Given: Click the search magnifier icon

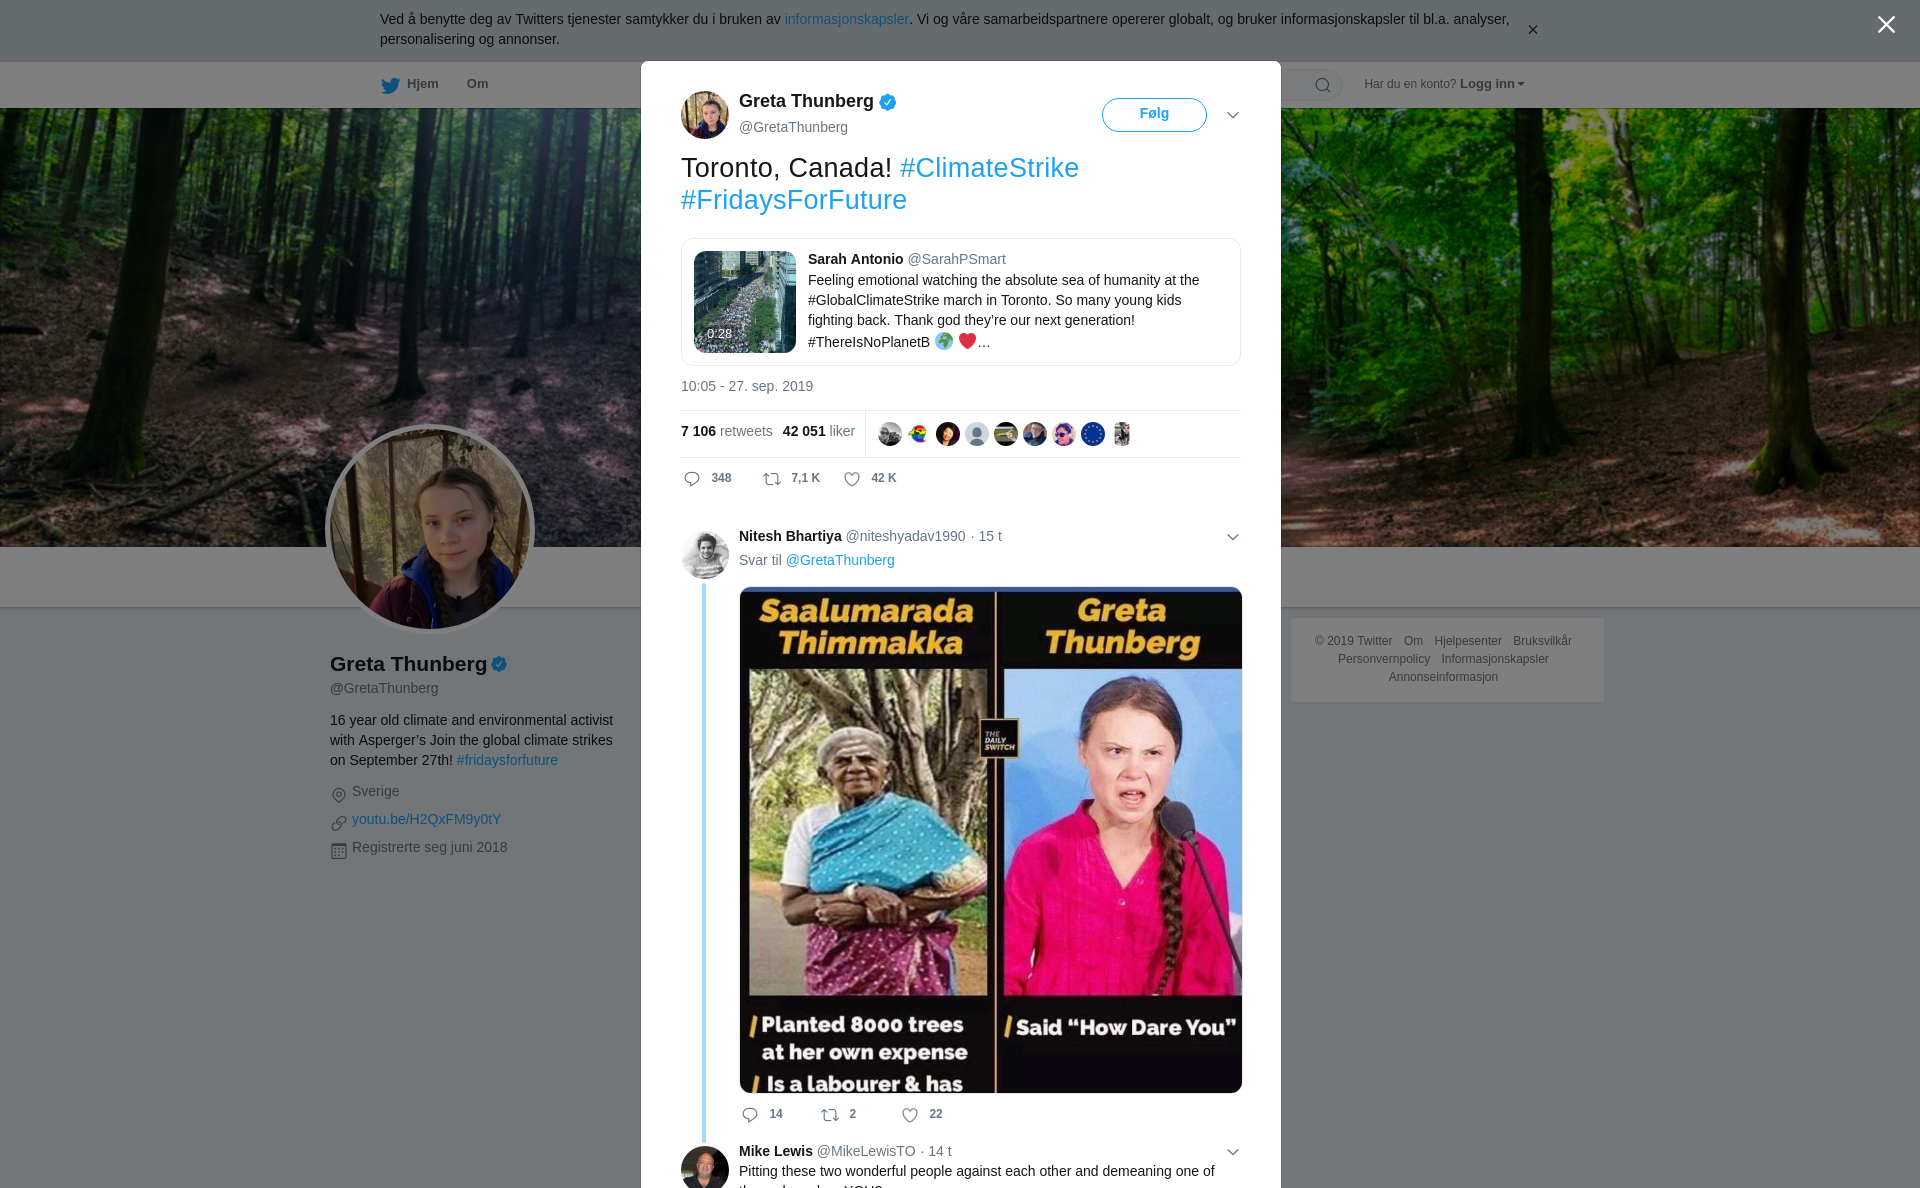Looking at the screenshot, I should [1323, 85].
